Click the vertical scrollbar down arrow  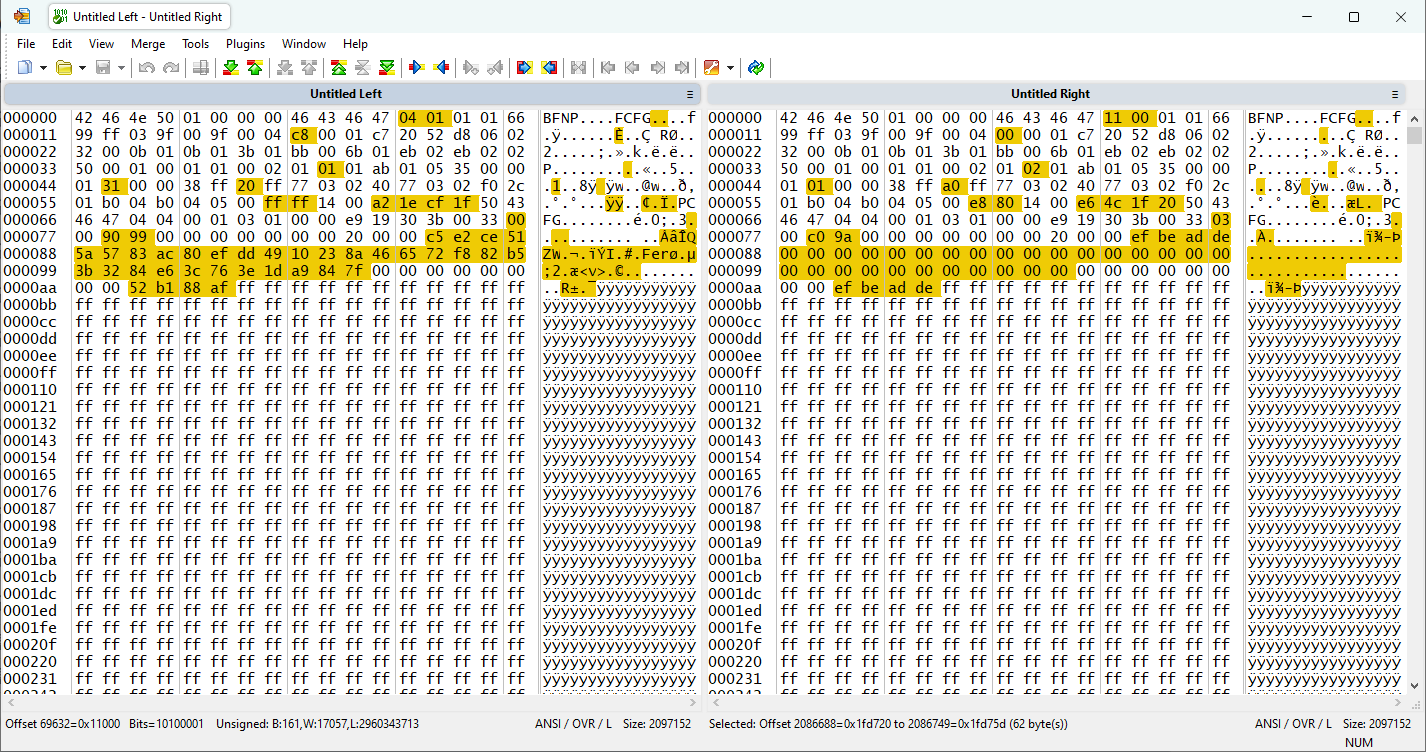tap(1414, 686)
